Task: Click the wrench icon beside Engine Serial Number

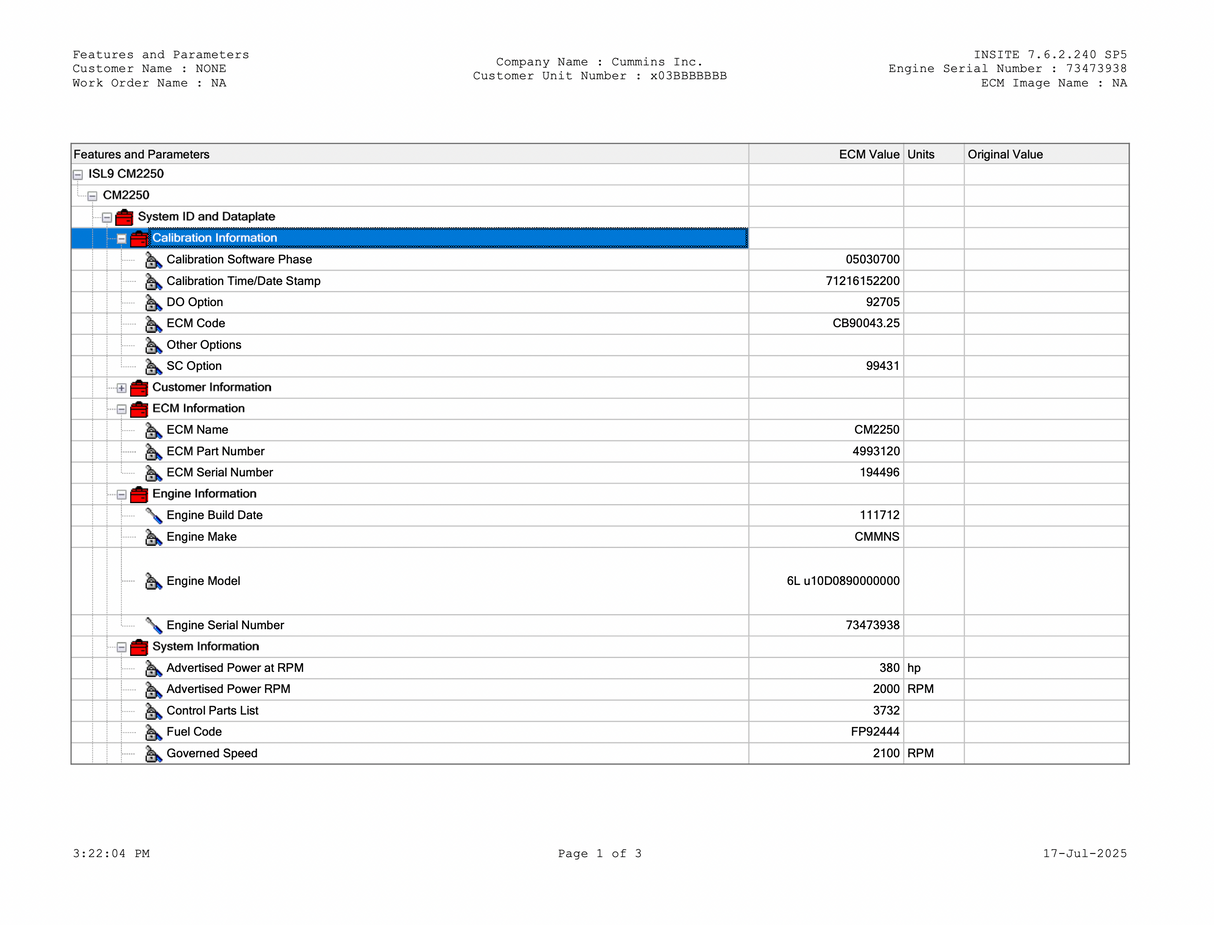Action: [x=153, y=626]
